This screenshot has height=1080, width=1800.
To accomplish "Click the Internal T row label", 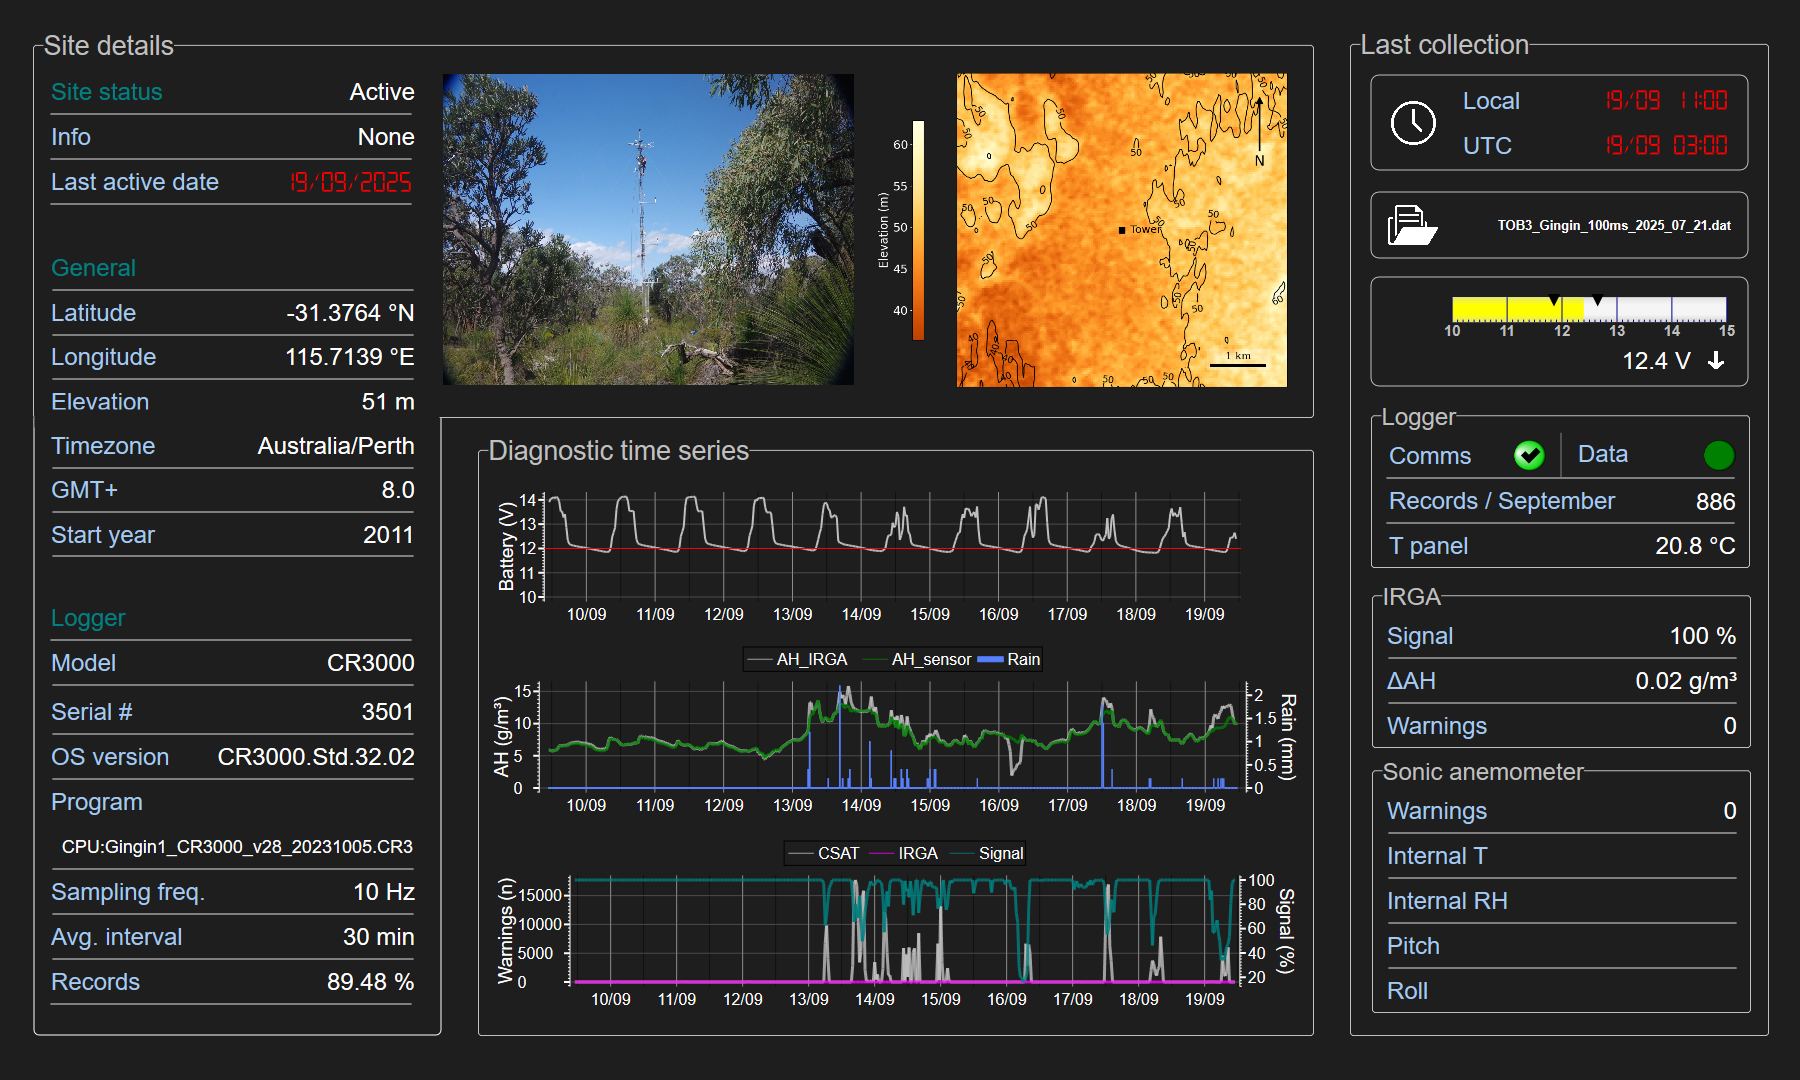I will [1437, 856].
